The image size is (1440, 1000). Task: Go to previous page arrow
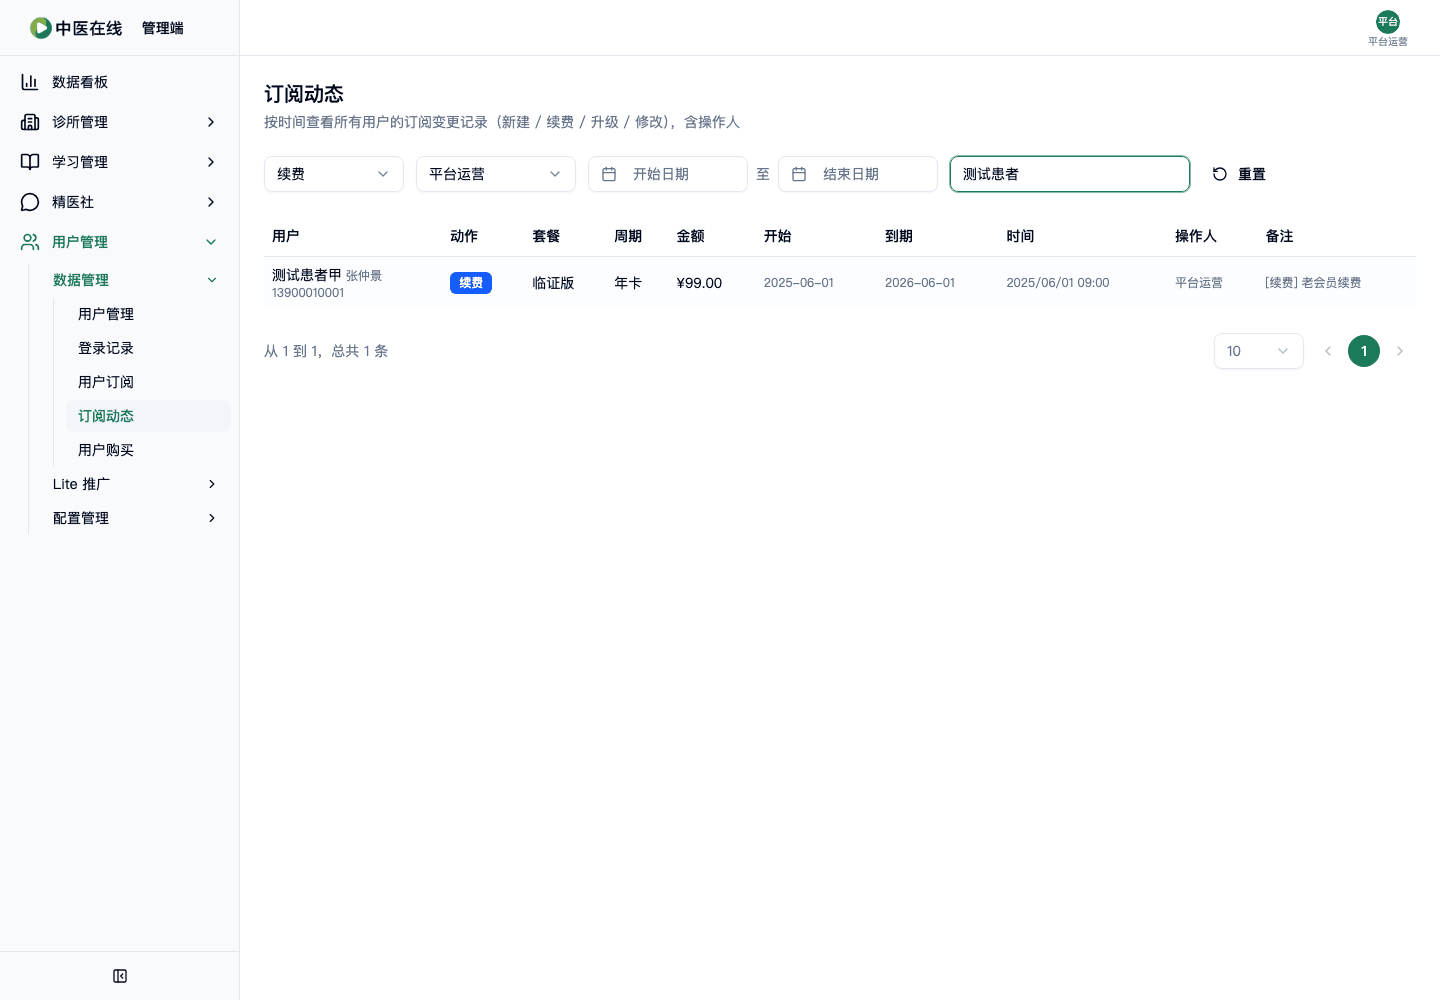coord(1328,351)
